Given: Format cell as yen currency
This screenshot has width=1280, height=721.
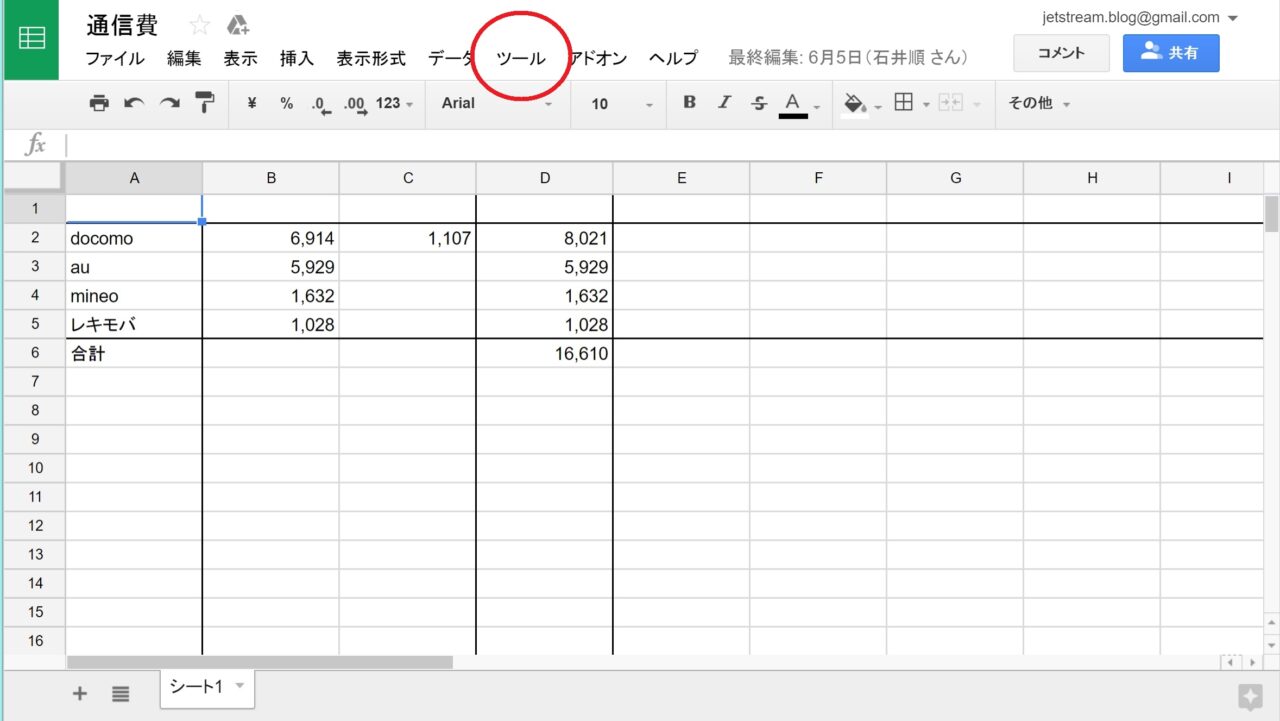Looking at the screenshot, I should [252, 103].
